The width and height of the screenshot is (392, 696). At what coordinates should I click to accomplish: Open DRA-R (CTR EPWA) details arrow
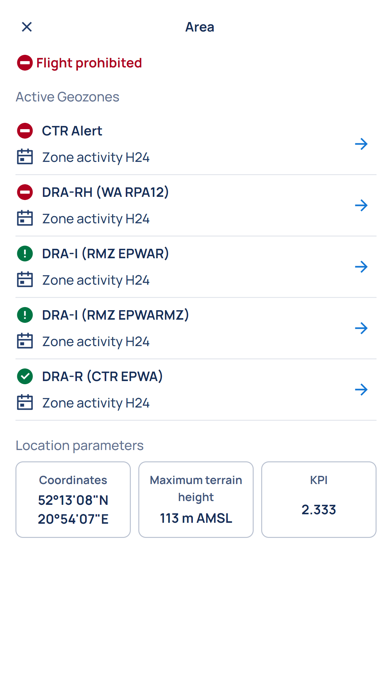(x=361, y=390)
